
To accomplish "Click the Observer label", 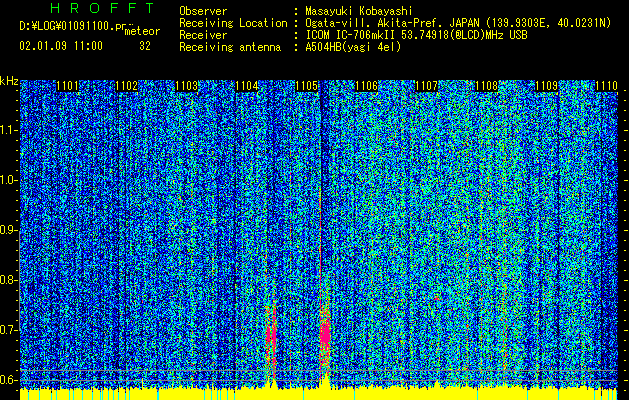I will (203, 11).
